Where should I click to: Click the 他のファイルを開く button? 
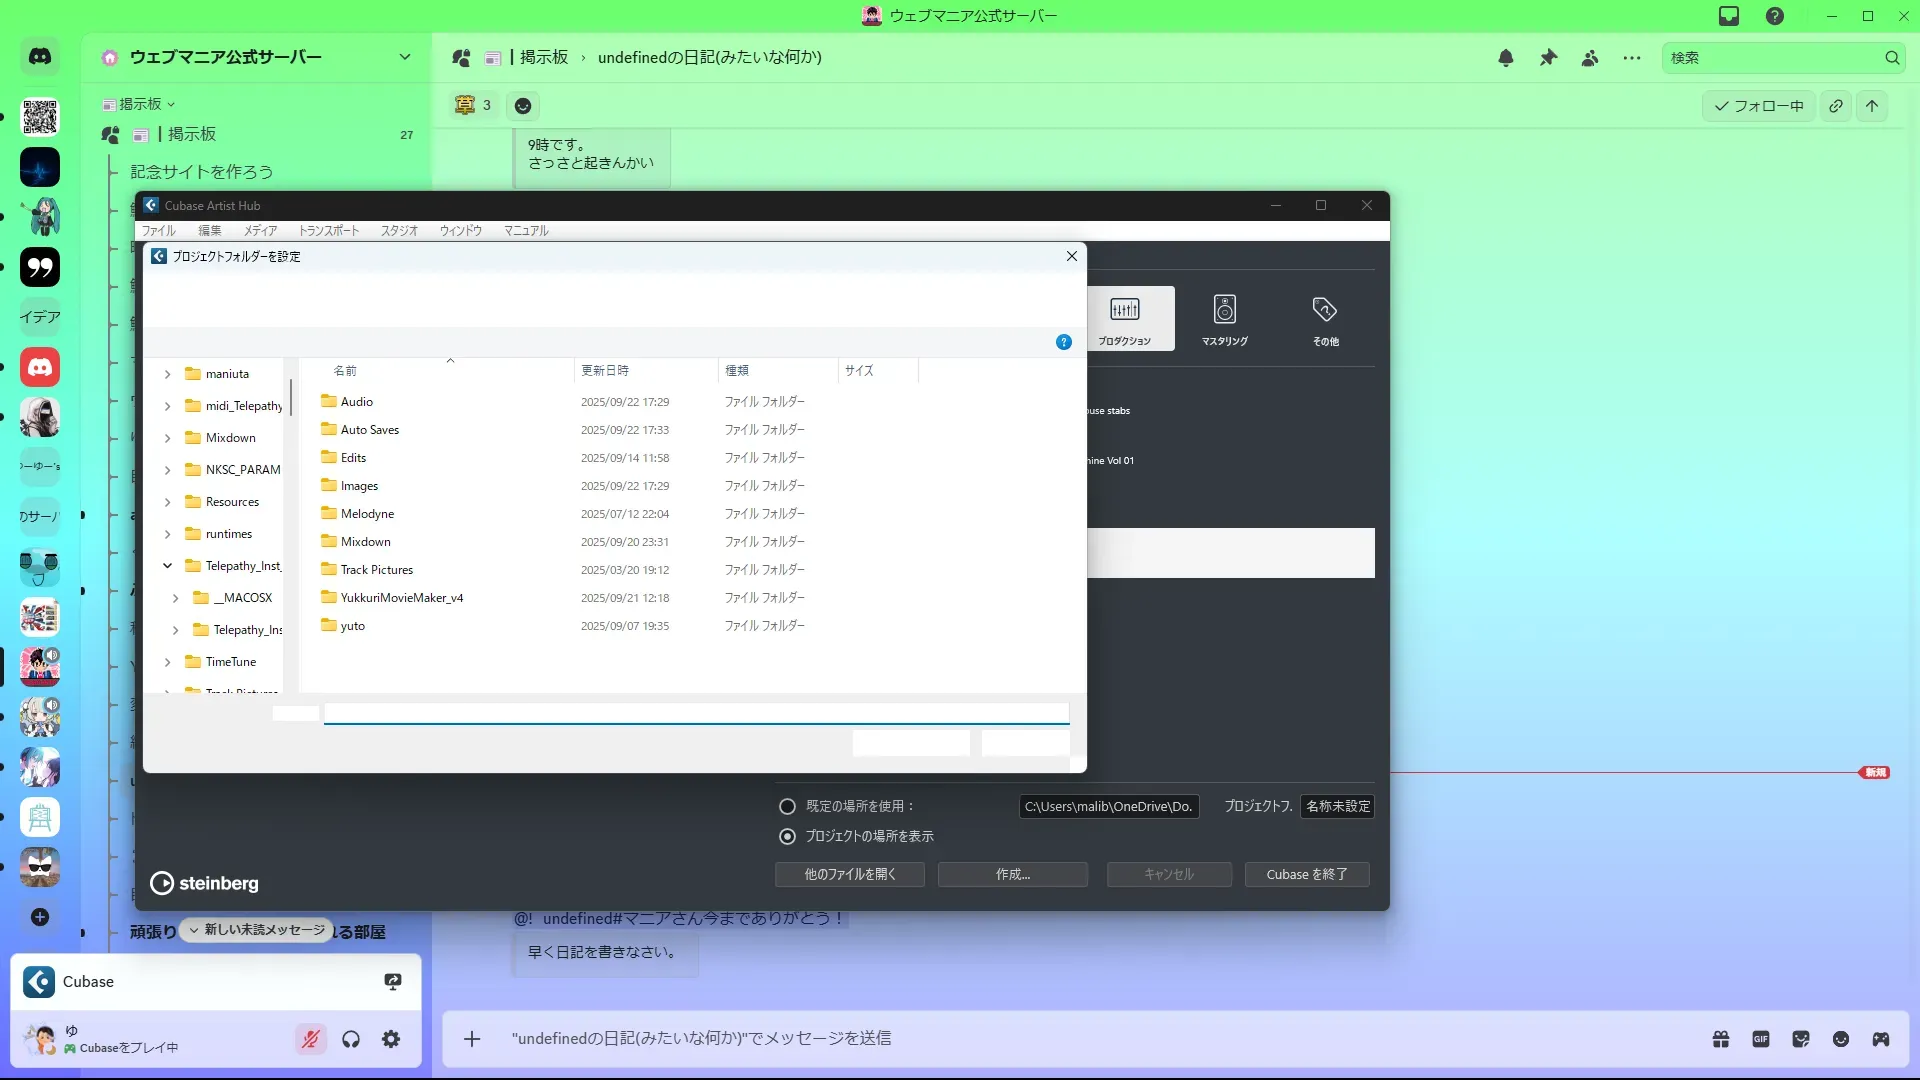point(849,874)
